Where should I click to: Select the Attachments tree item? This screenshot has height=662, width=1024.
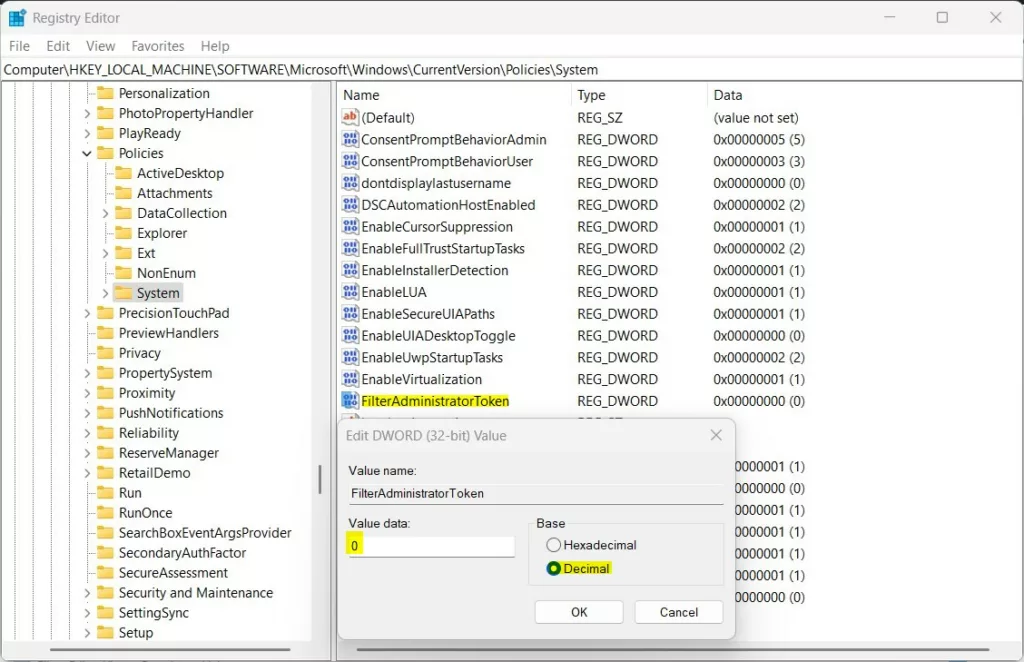point(174,193)
